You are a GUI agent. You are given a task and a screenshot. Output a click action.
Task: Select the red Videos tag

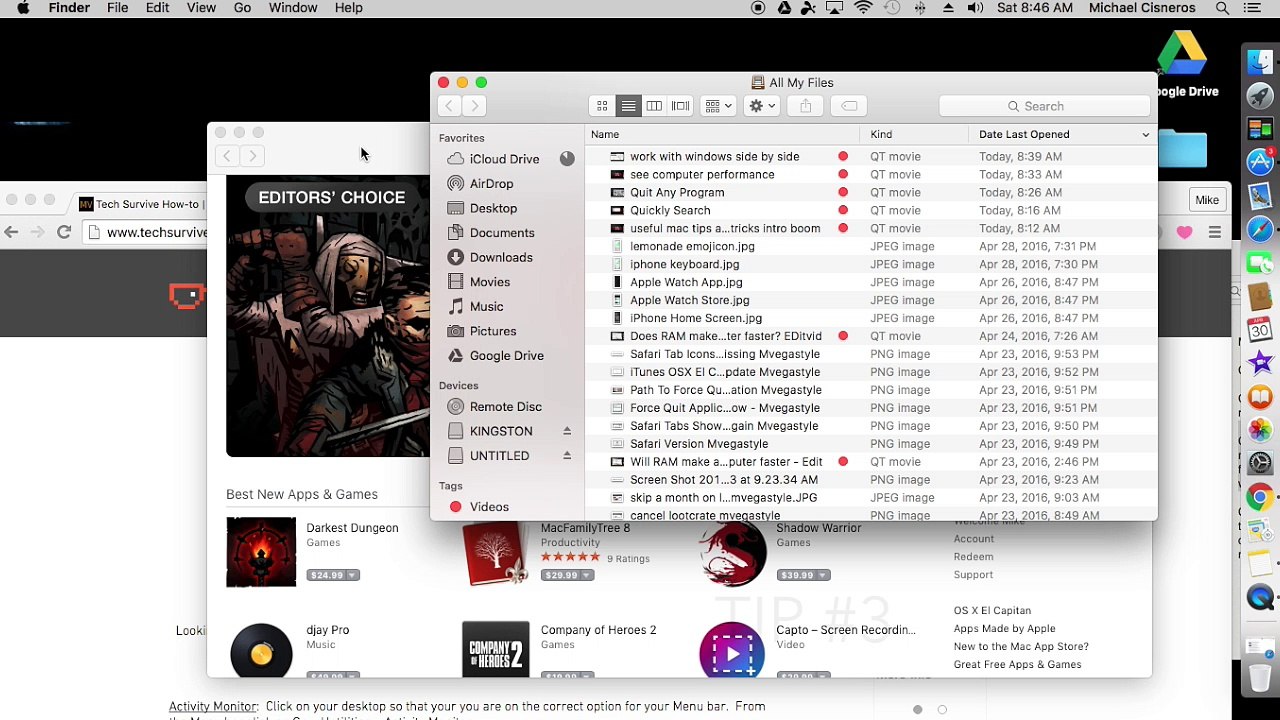[489, 507]
